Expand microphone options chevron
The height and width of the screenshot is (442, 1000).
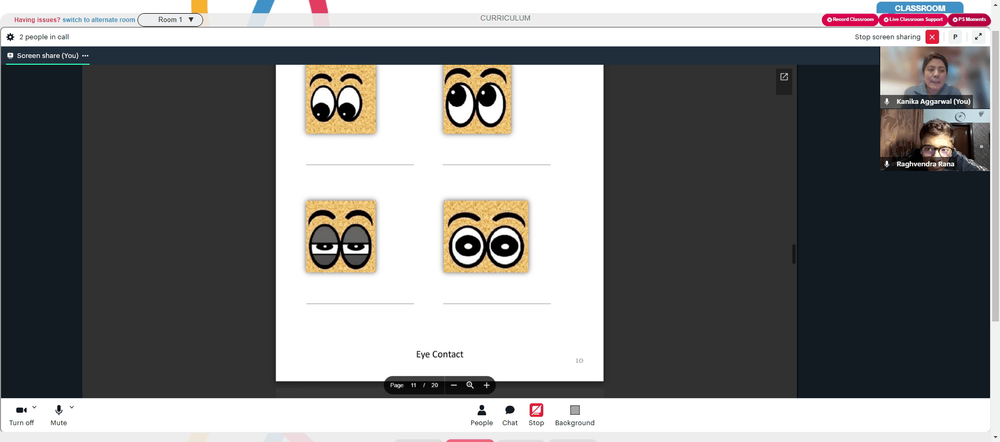(71, 407)
